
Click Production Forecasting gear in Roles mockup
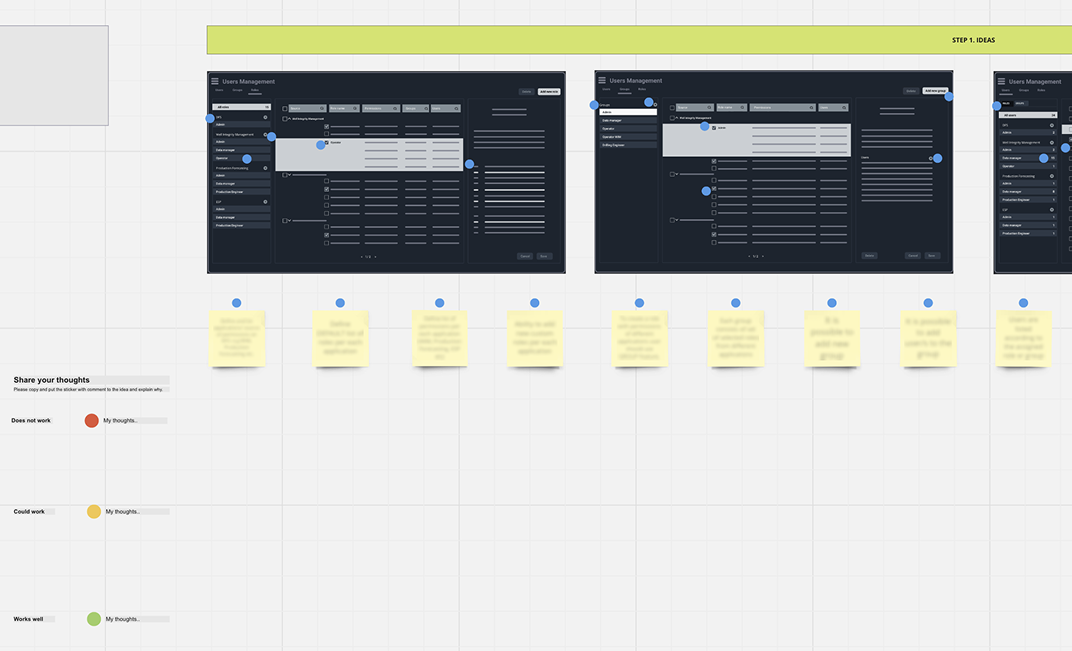click(x=265, y=168)
